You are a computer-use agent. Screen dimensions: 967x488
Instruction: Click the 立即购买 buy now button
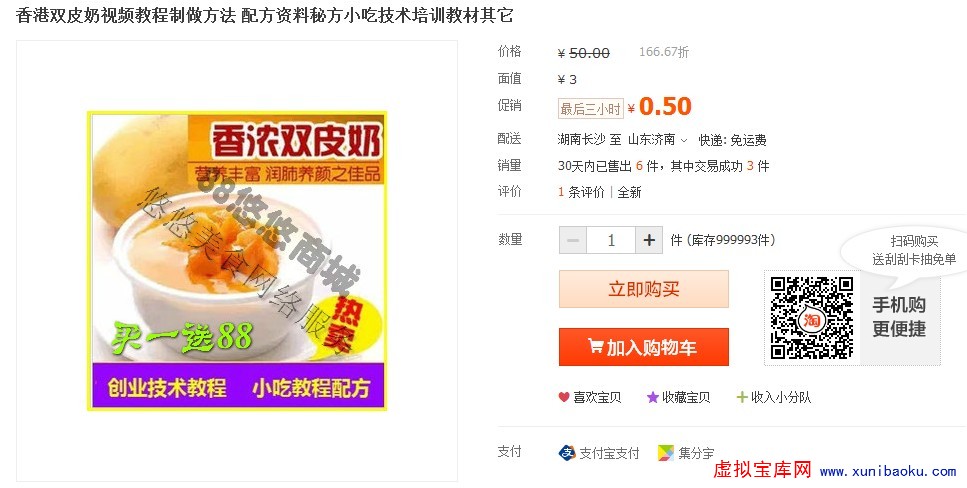(x=644, y=289)
